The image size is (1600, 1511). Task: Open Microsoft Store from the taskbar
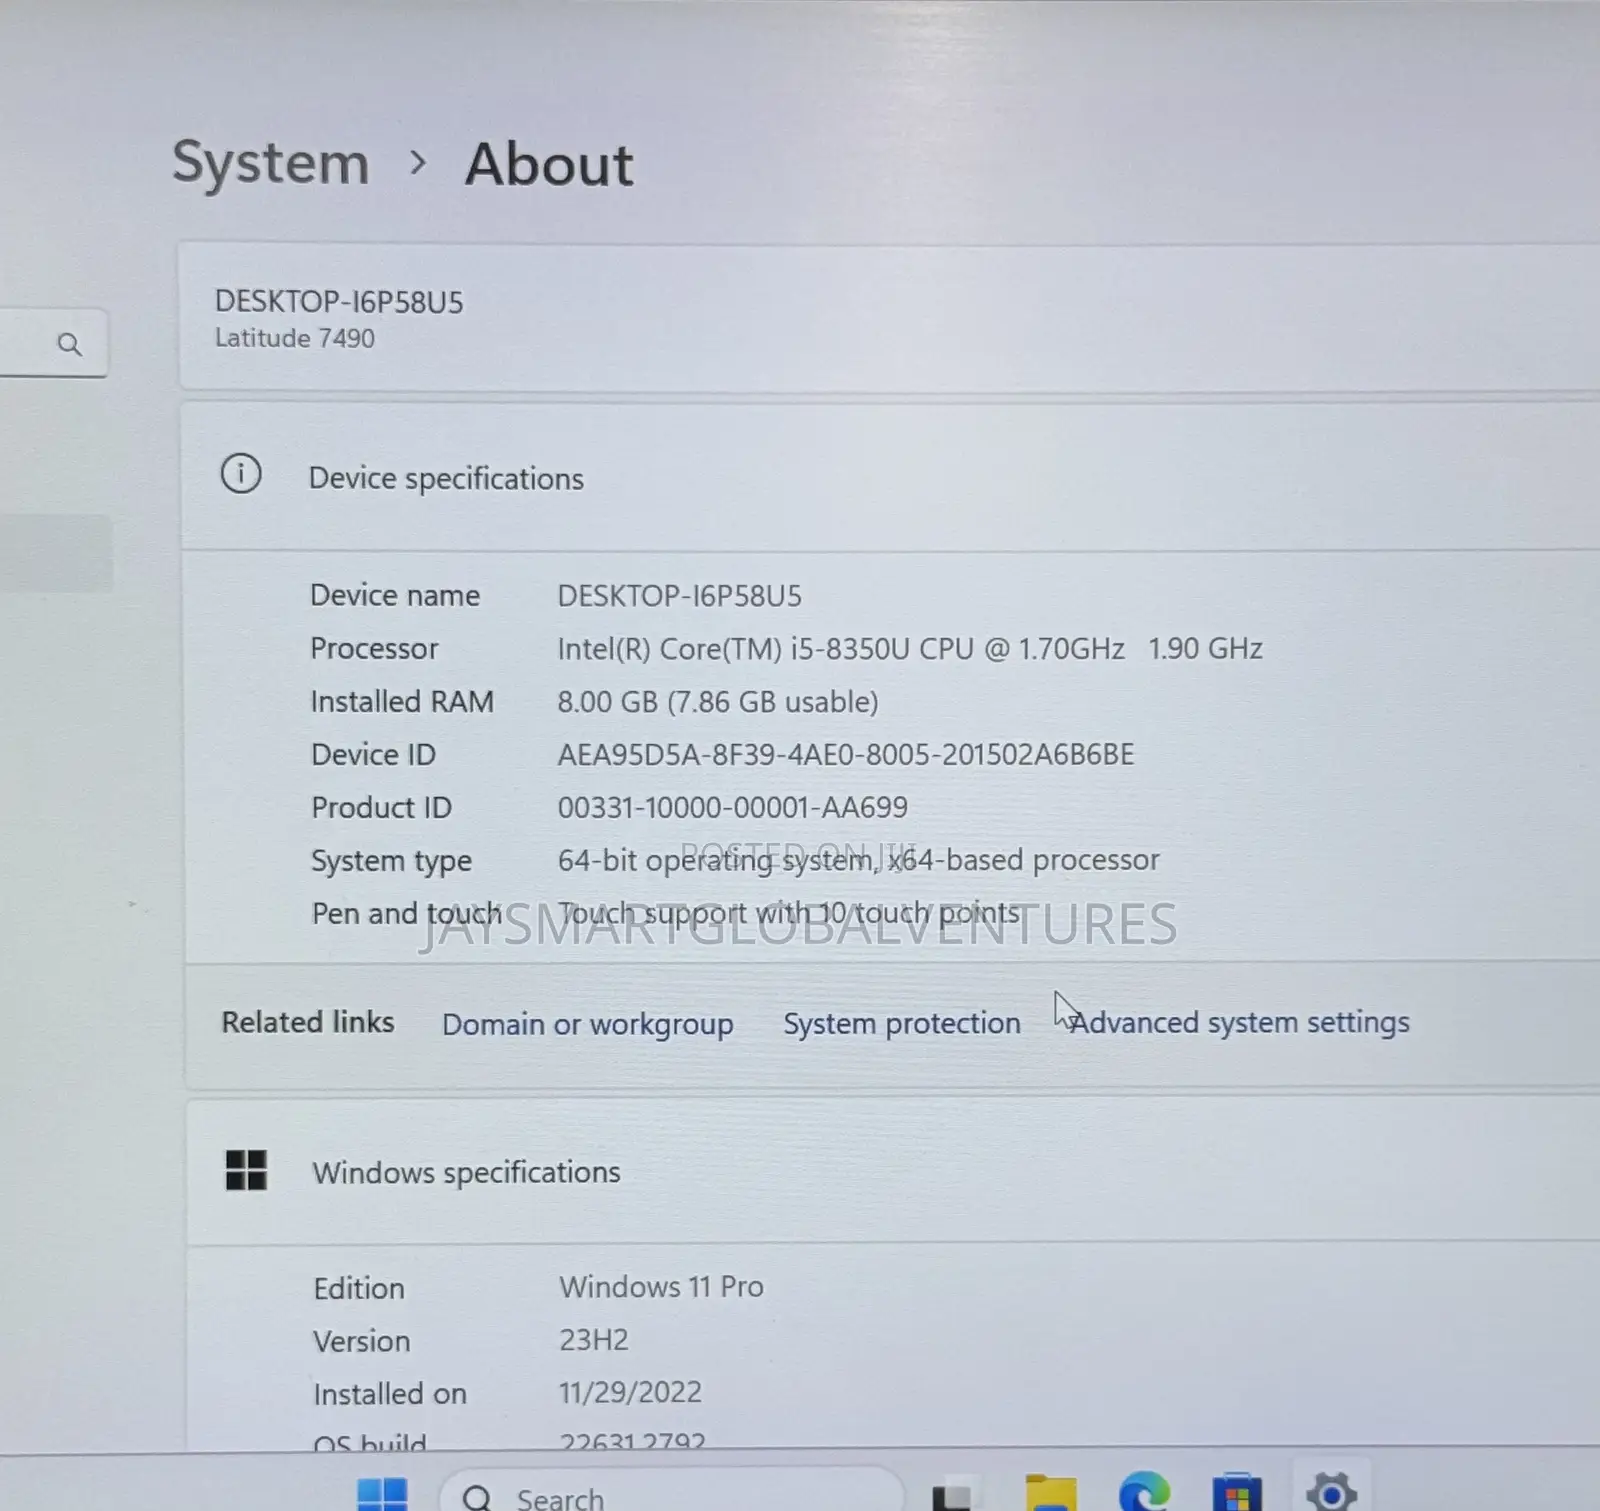pos(1237,1493)
